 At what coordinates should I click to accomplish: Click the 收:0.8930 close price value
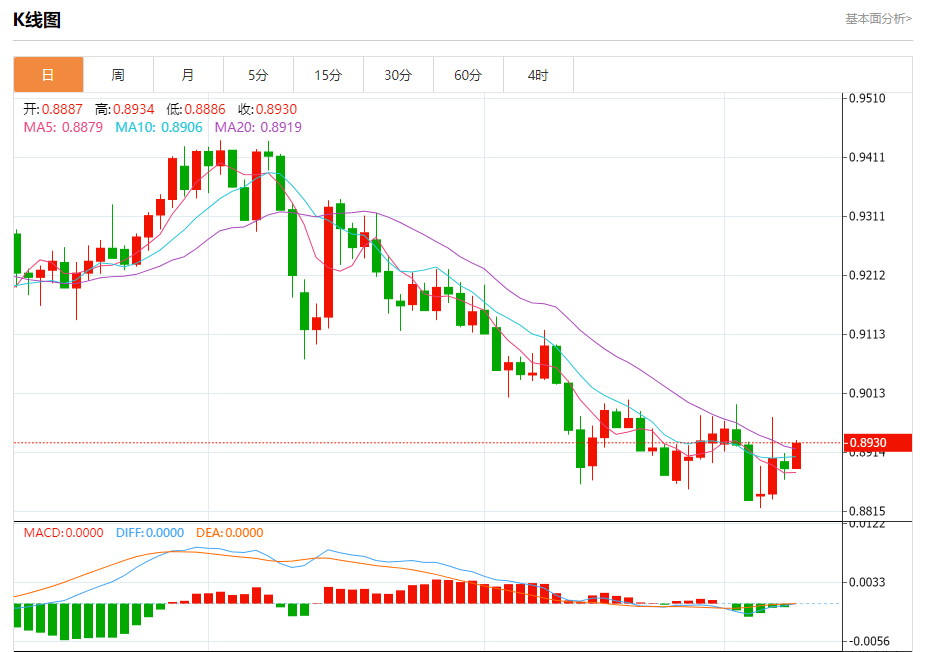267,109
